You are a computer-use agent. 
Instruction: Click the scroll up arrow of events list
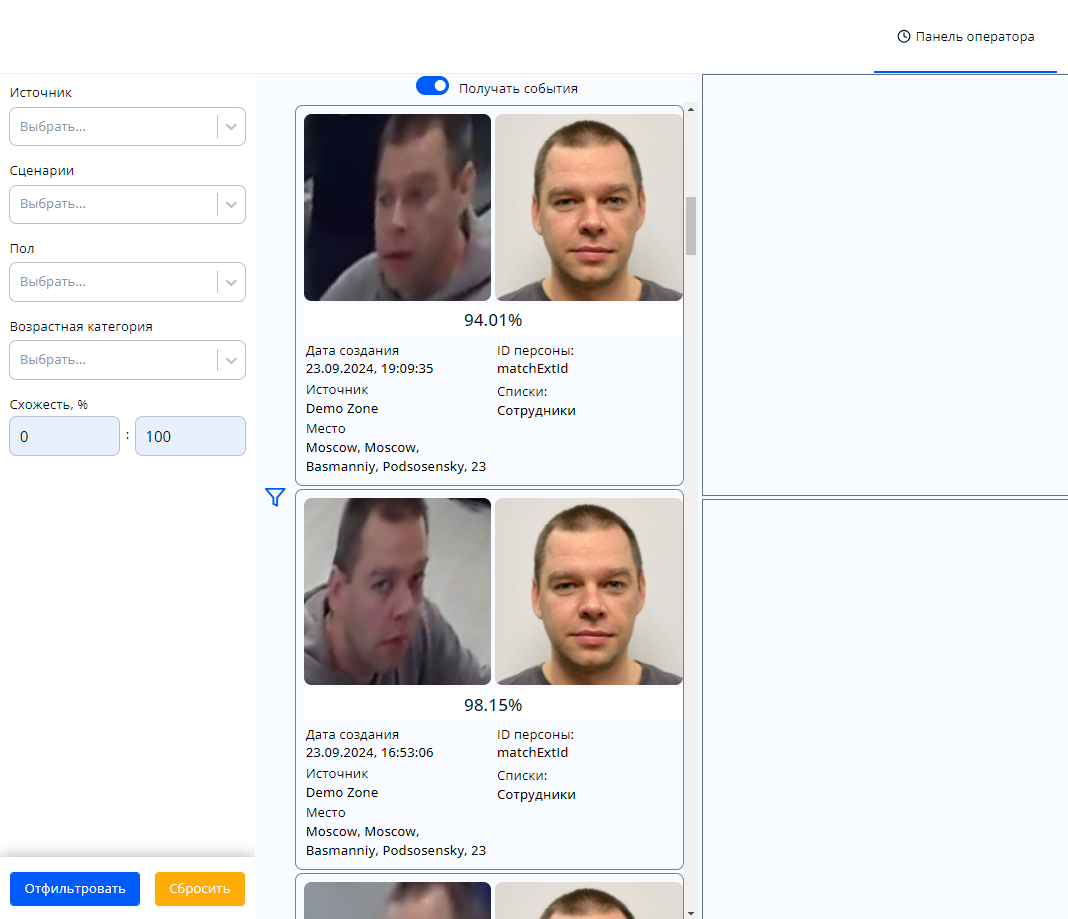(691, 110)
